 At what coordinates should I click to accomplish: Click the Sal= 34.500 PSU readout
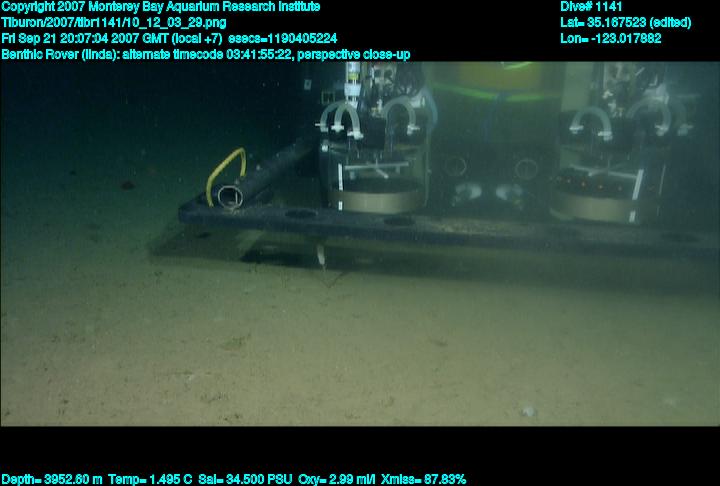(245, 480)
